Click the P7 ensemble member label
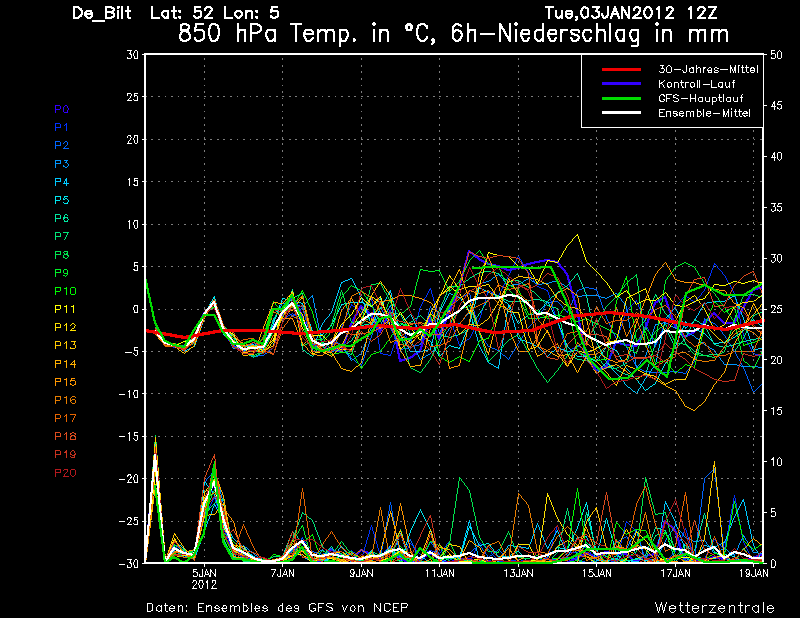This screenshot has width=800, height=618. [62, 236]
